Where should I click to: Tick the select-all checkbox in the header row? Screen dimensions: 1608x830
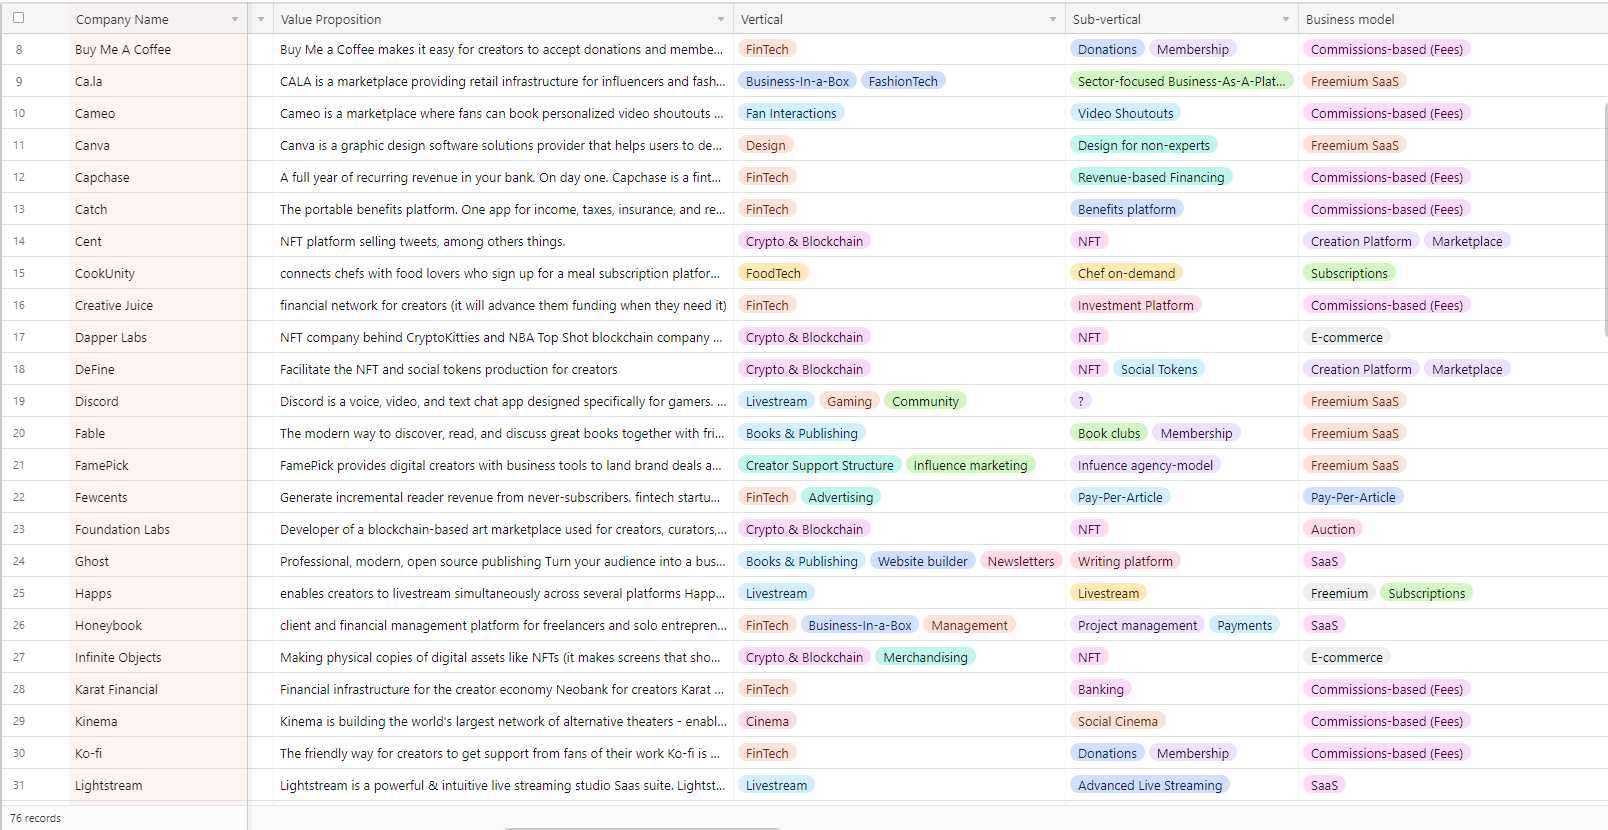click(x=18, y=18)
